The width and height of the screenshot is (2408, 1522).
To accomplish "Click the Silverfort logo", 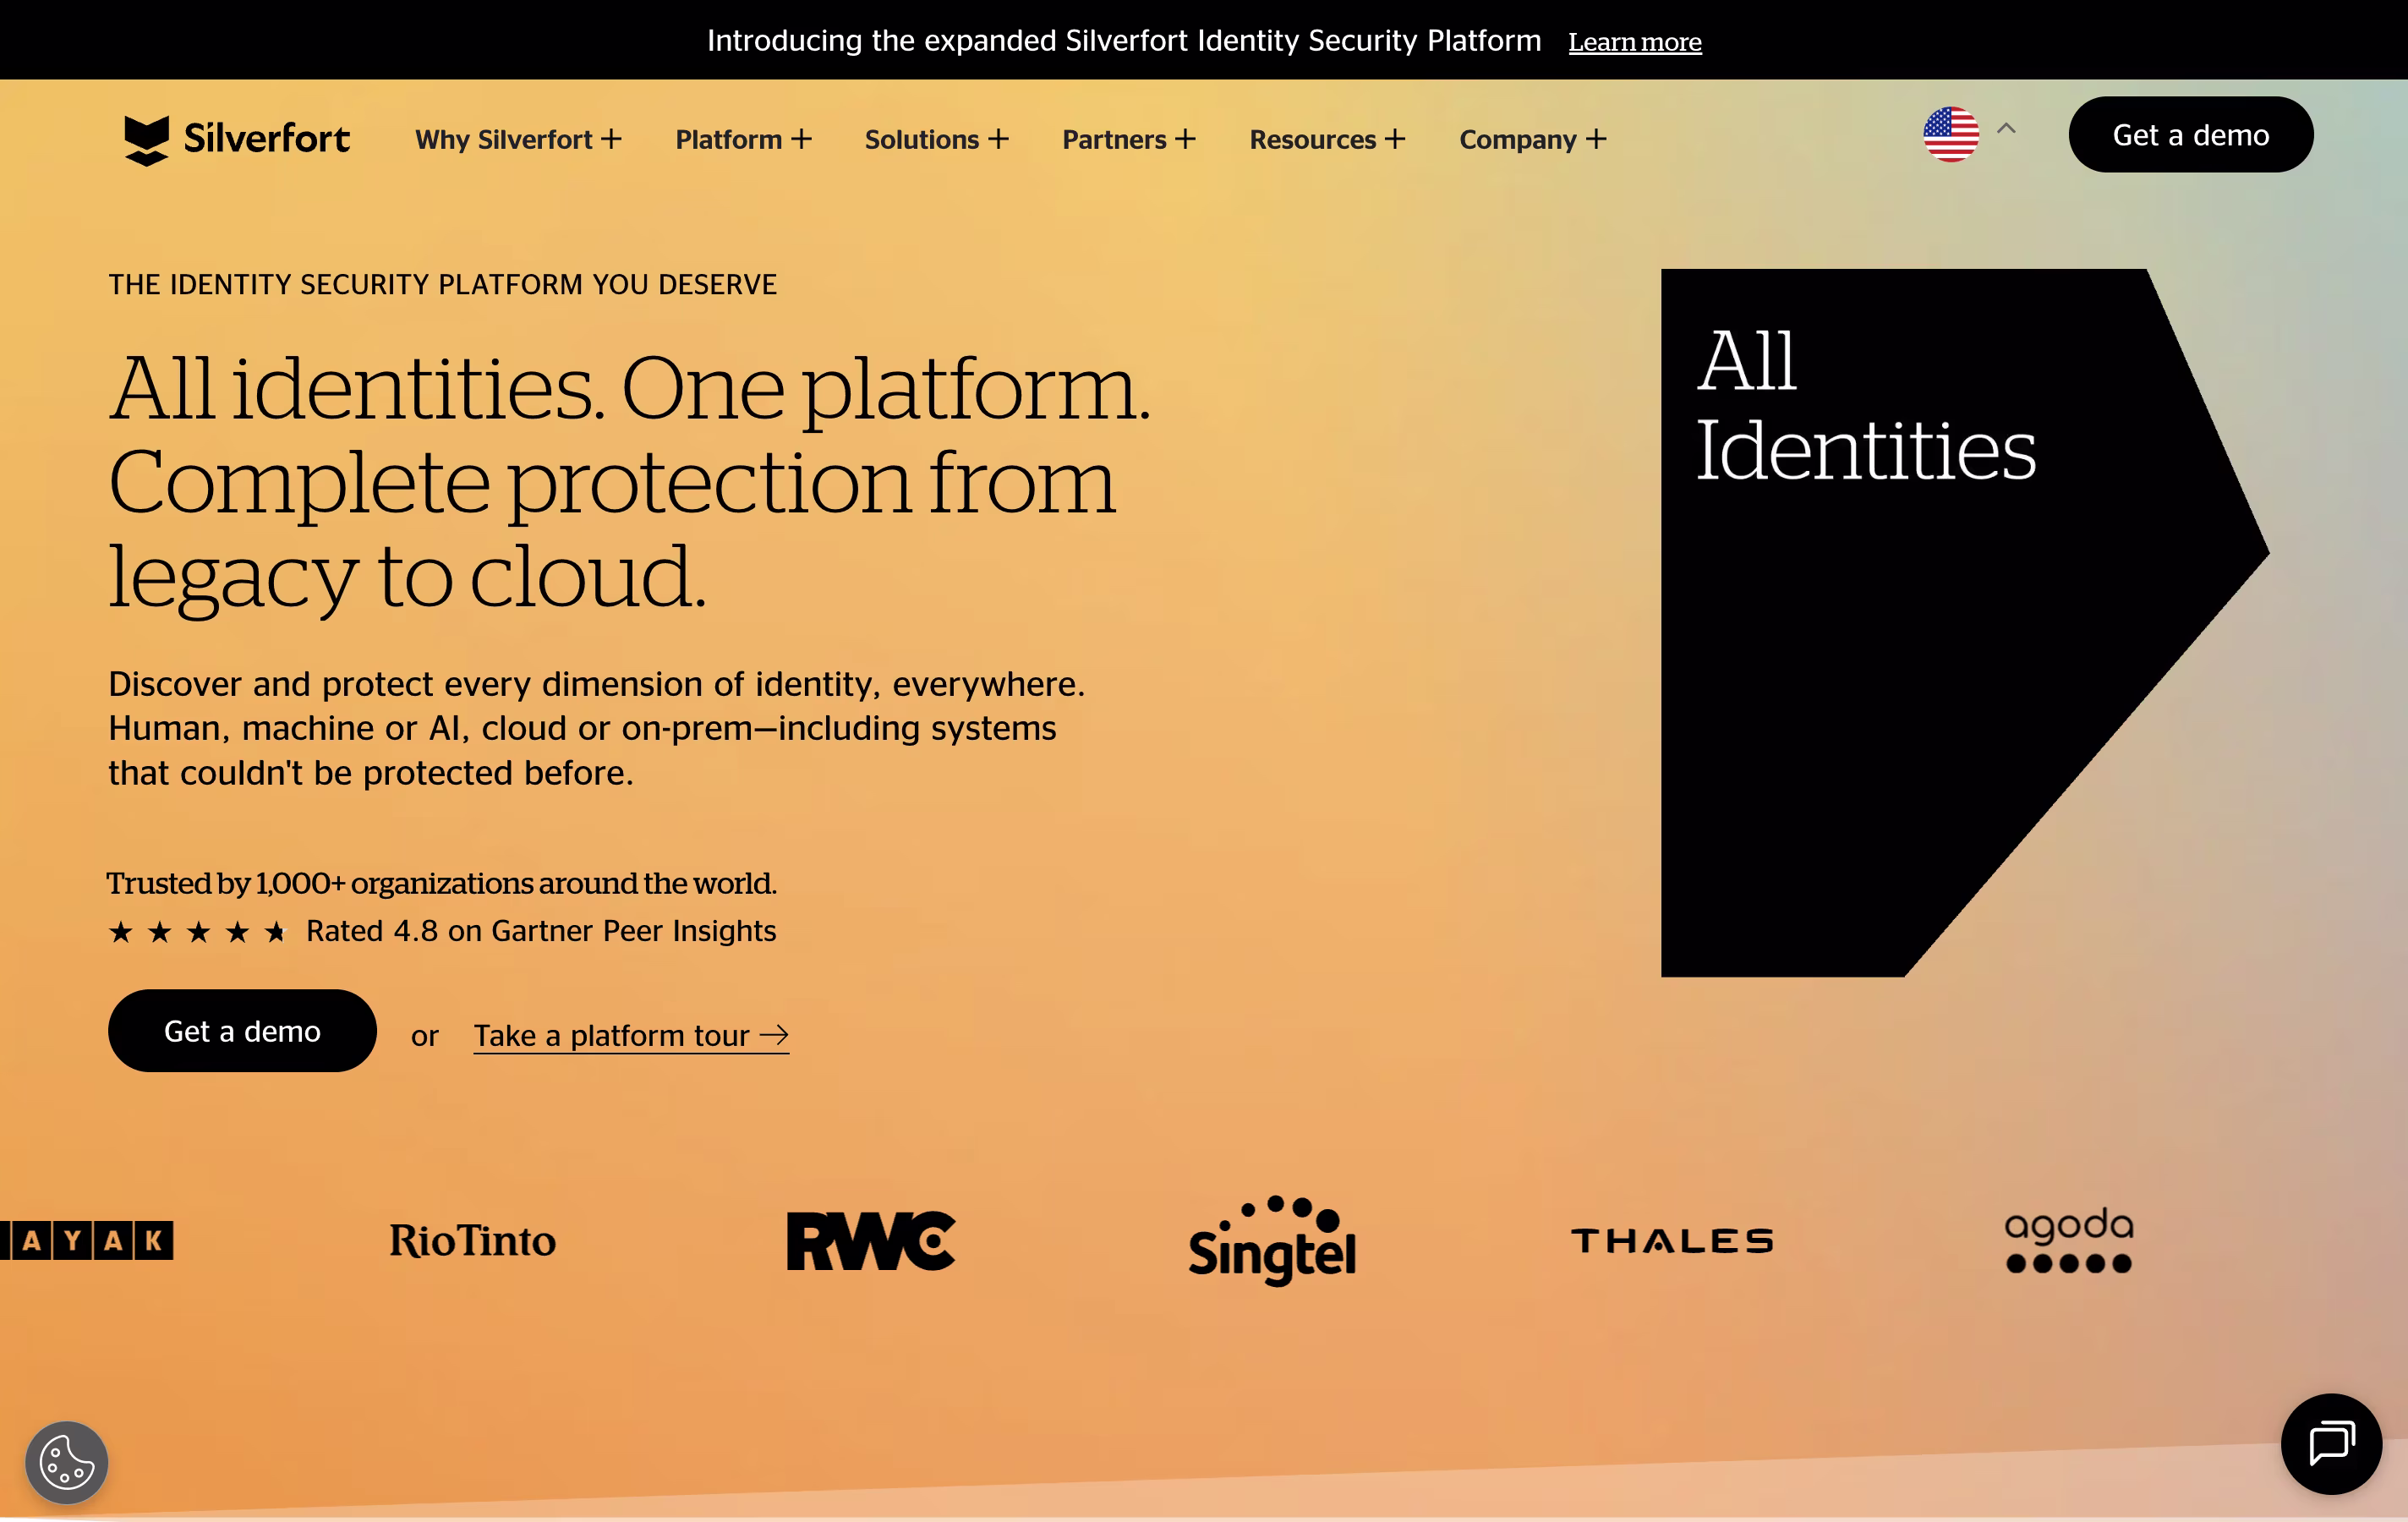I will point(237,139).
